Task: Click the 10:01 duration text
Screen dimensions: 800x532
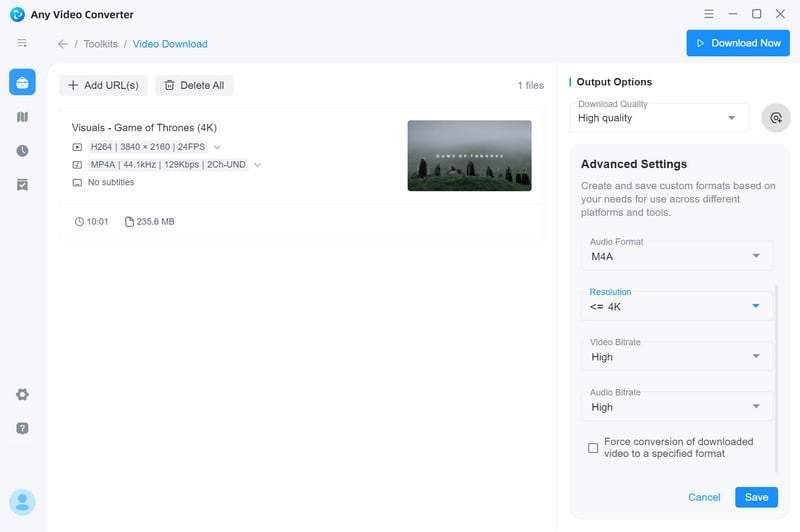Action: coord(97,222)
